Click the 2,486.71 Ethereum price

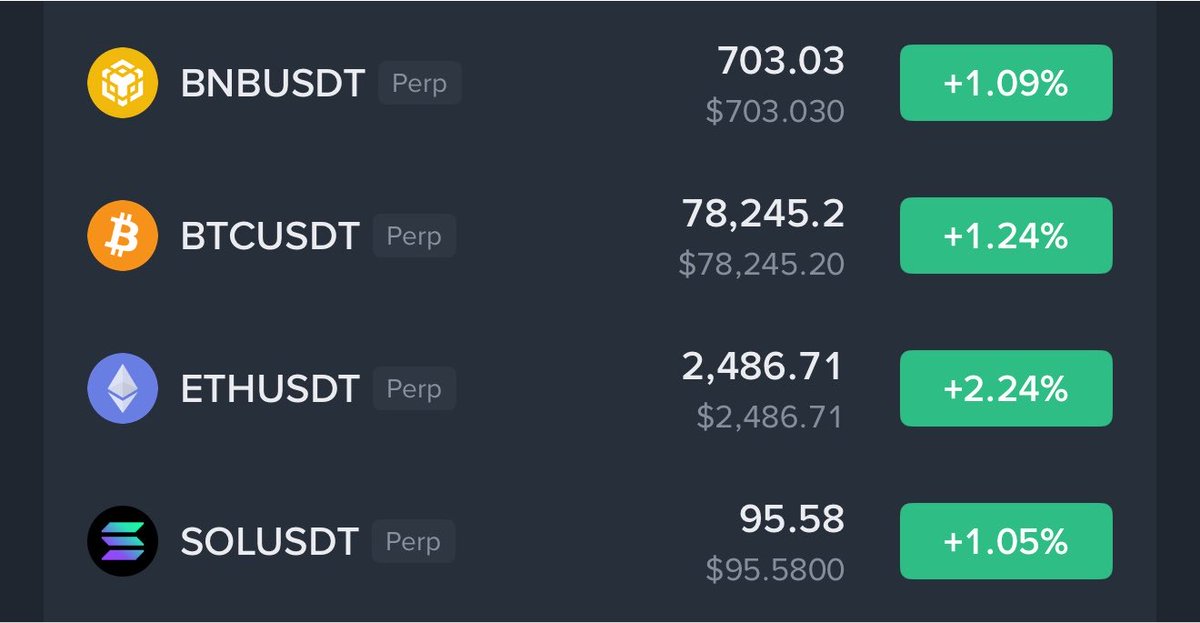[x=763, y=366]
